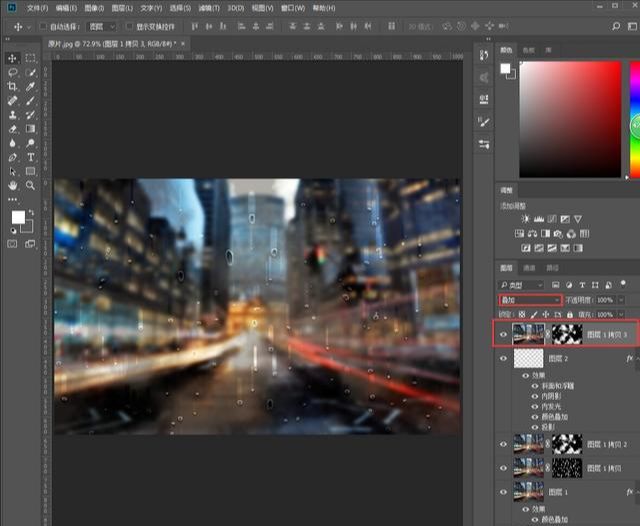Toggle visibility of 图层 1 base layer
The width and height of the screenshot is (640, 526).
point(503,492)
